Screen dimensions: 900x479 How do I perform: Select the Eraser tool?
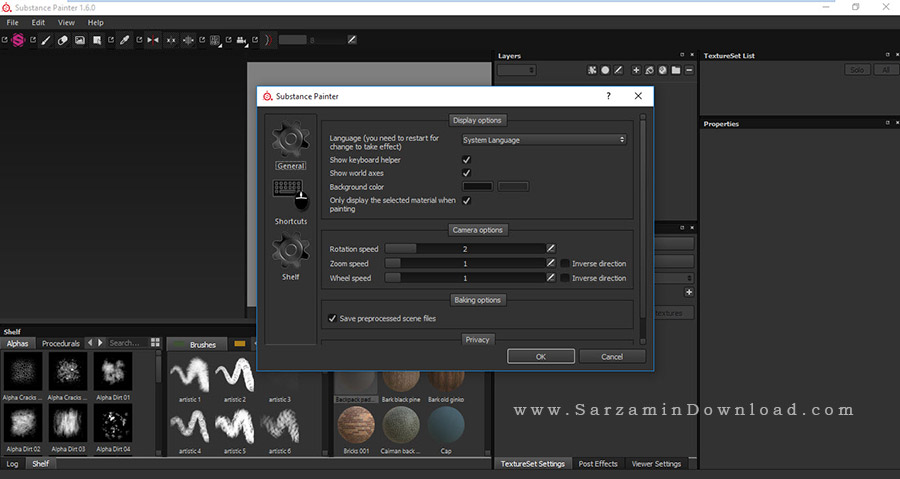click(63, 40)
